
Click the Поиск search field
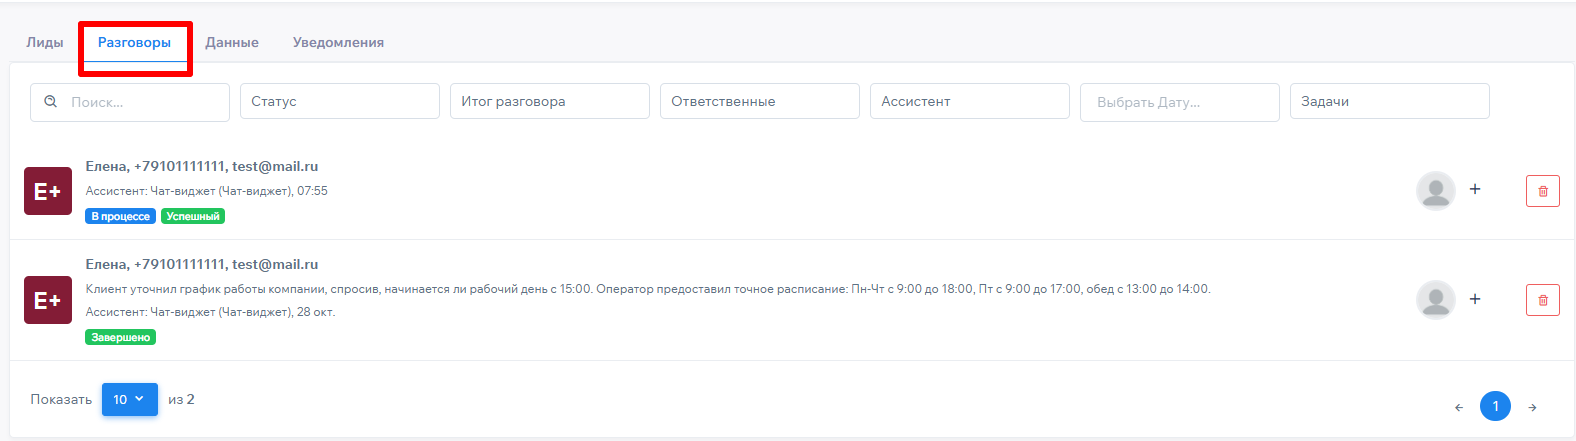point(140,102)
